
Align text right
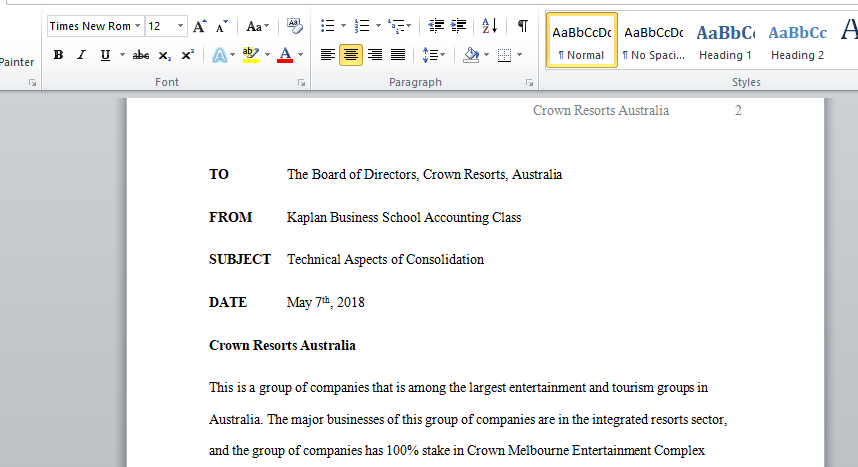point(375,55)
